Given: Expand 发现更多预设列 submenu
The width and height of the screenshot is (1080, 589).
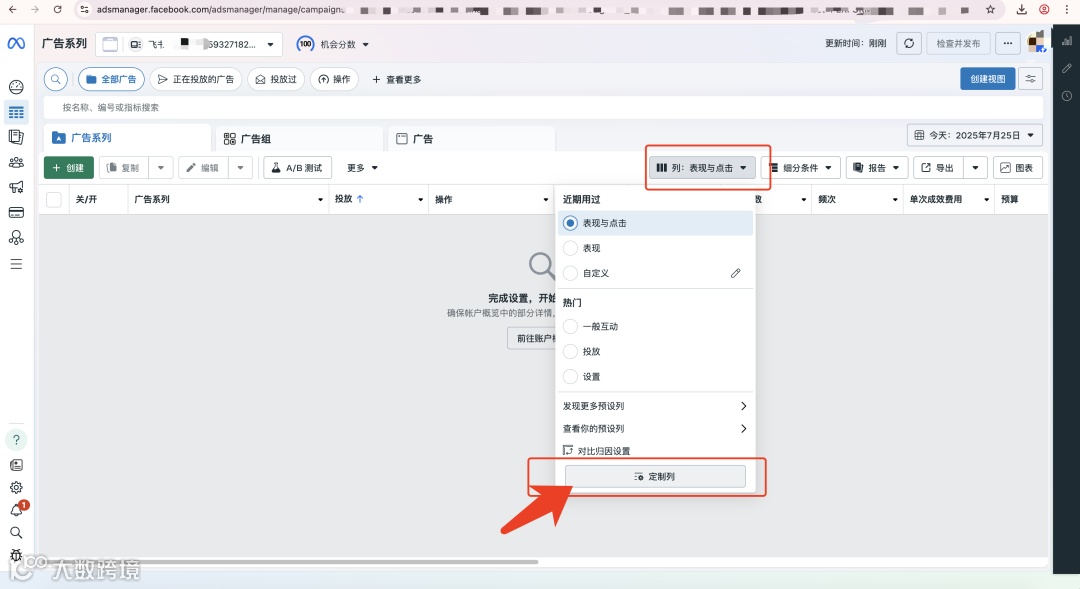Looking at the screenshot, I should point(655,406).
